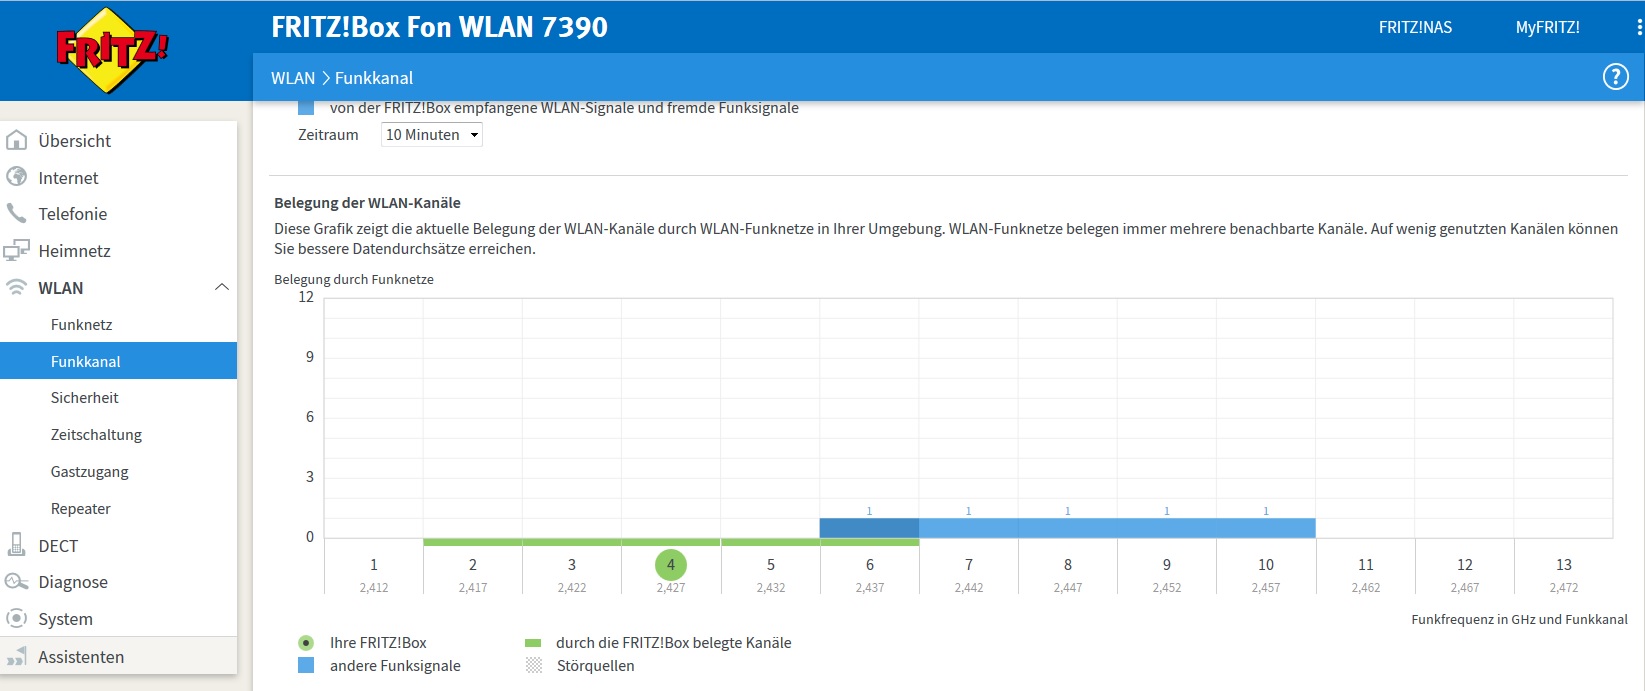The height and width of the screenshot is (691, 1645).
Task: Click the blue 'andere Funksignale' legend swatch
Action: [x=306, y=665]
